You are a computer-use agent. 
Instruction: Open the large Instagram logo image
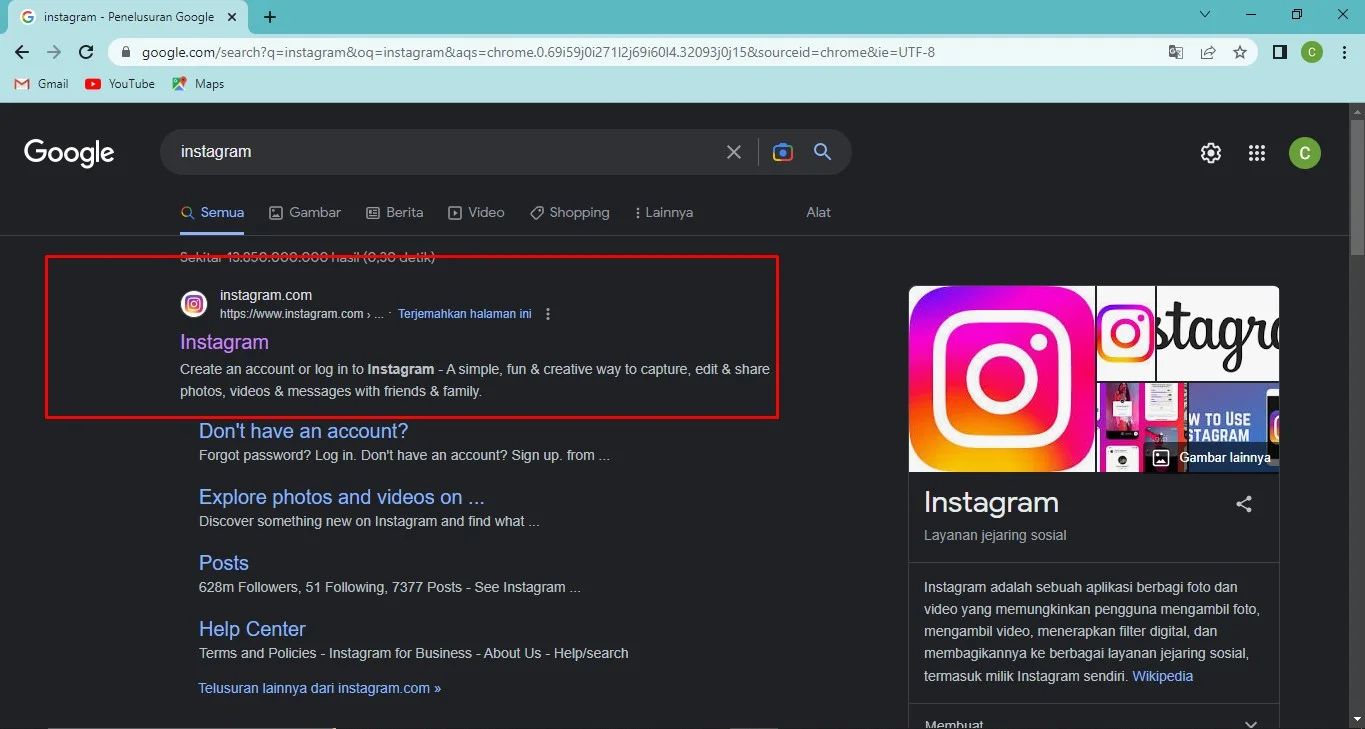click(1001, 379)
